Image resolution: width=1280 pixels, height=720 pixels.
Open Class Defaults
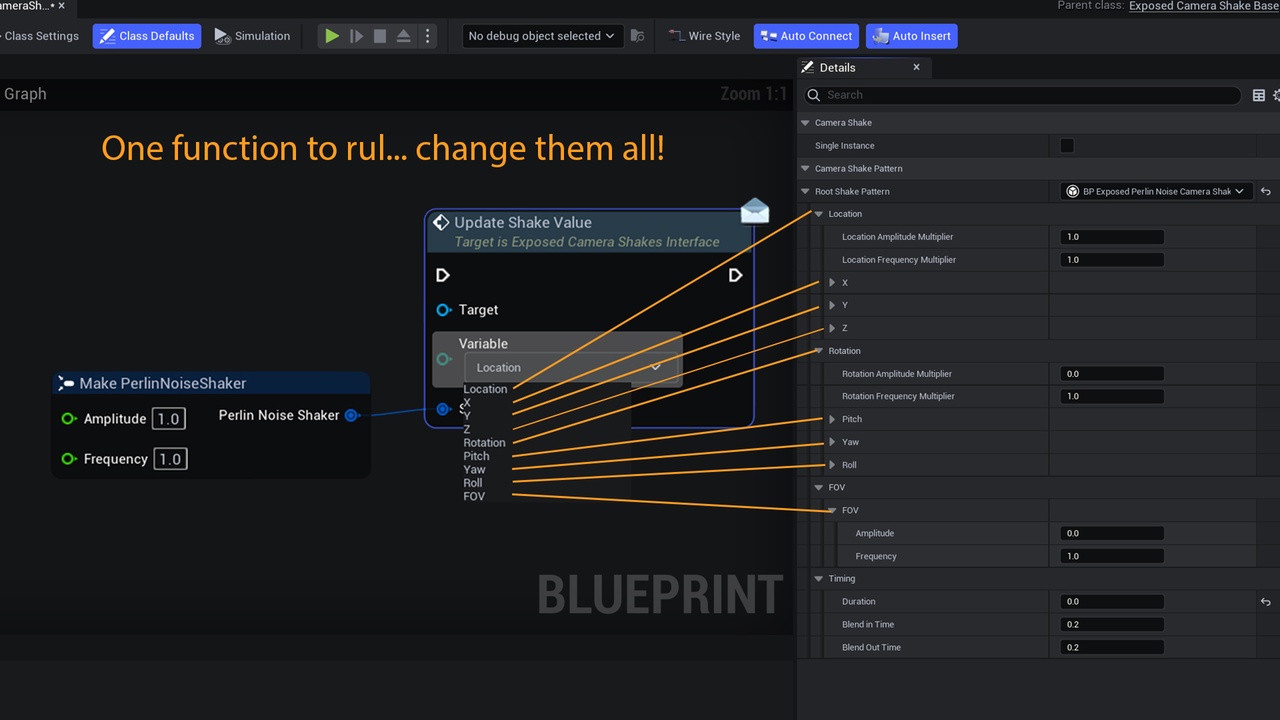pyautogui.click(x=147, y=36)
